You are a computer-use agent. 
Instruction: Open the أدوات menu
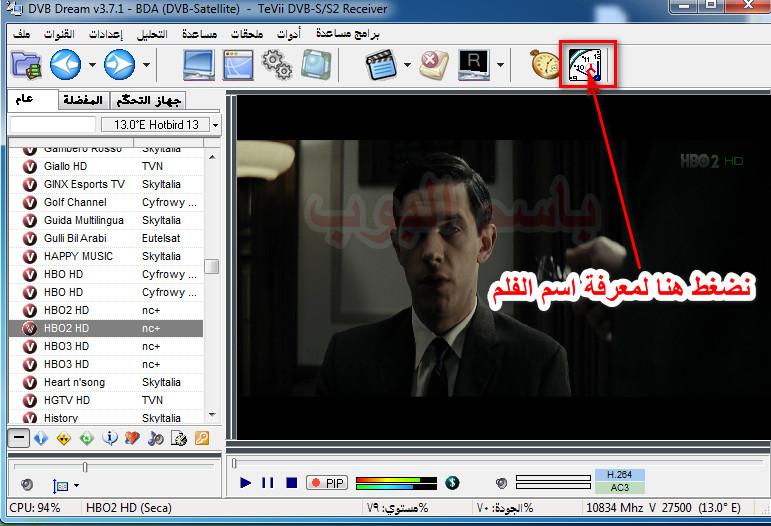point(289,34)
